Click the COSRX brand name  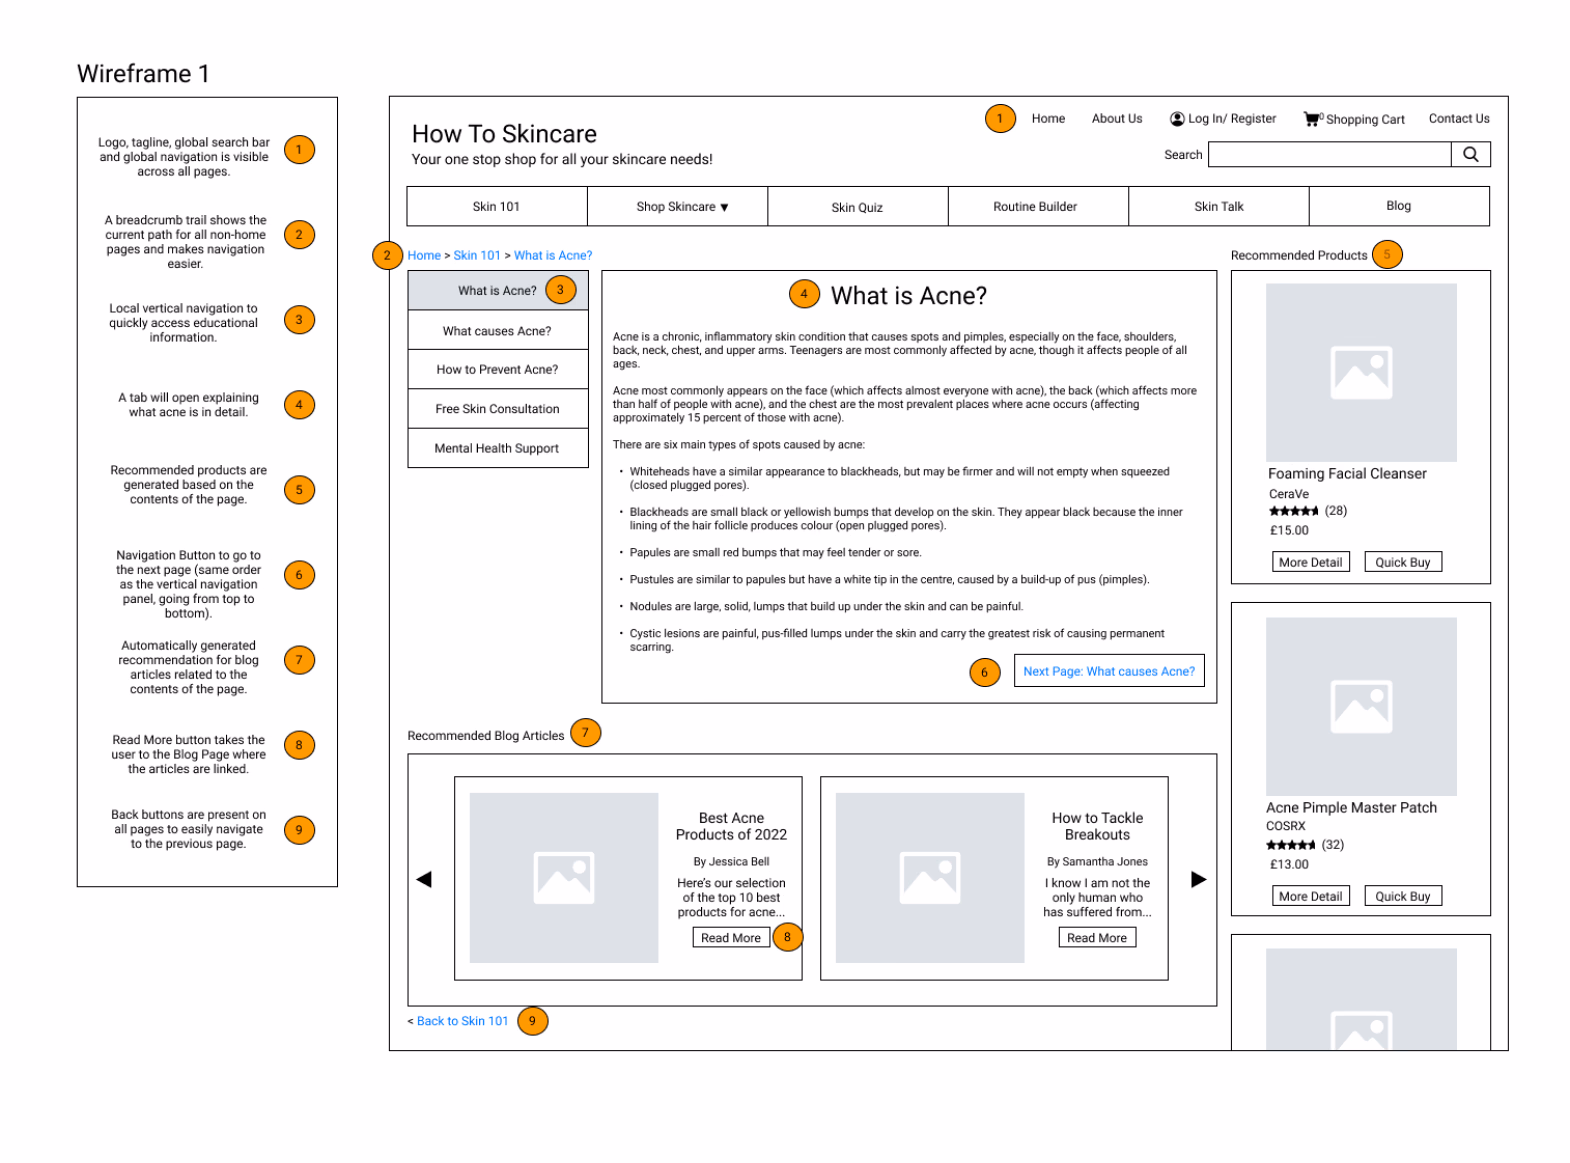click(1285, 826)
